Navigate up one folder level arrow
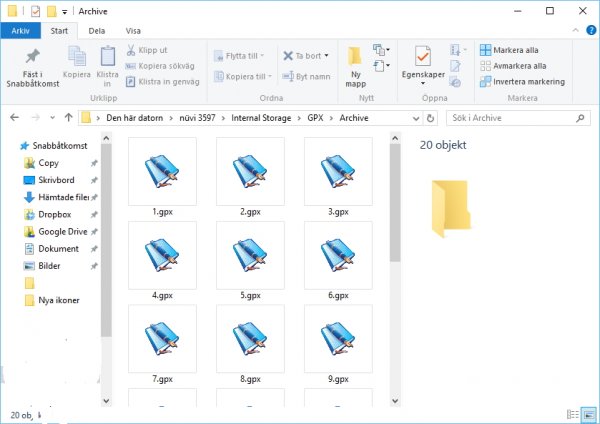Image resolution: width=600 pixels, height=424 pixels. (66, 118)
